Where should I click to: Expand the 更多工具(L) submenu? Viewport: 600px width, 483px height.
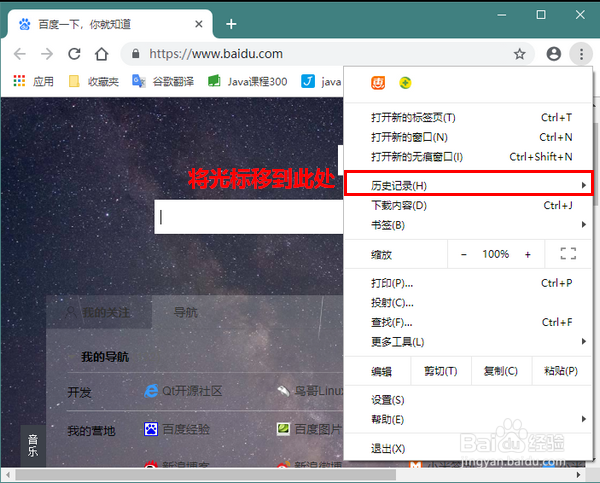tap(468, 342)
